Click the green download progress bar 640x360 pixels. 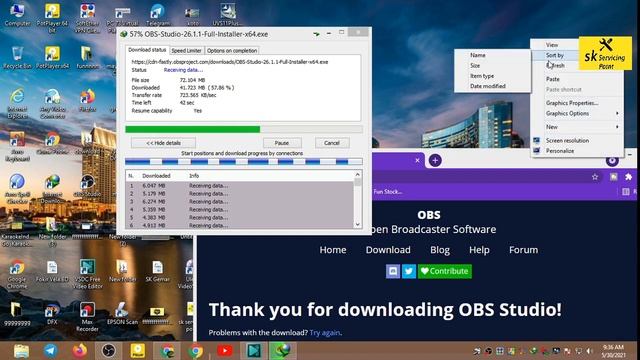coord(244,129)
